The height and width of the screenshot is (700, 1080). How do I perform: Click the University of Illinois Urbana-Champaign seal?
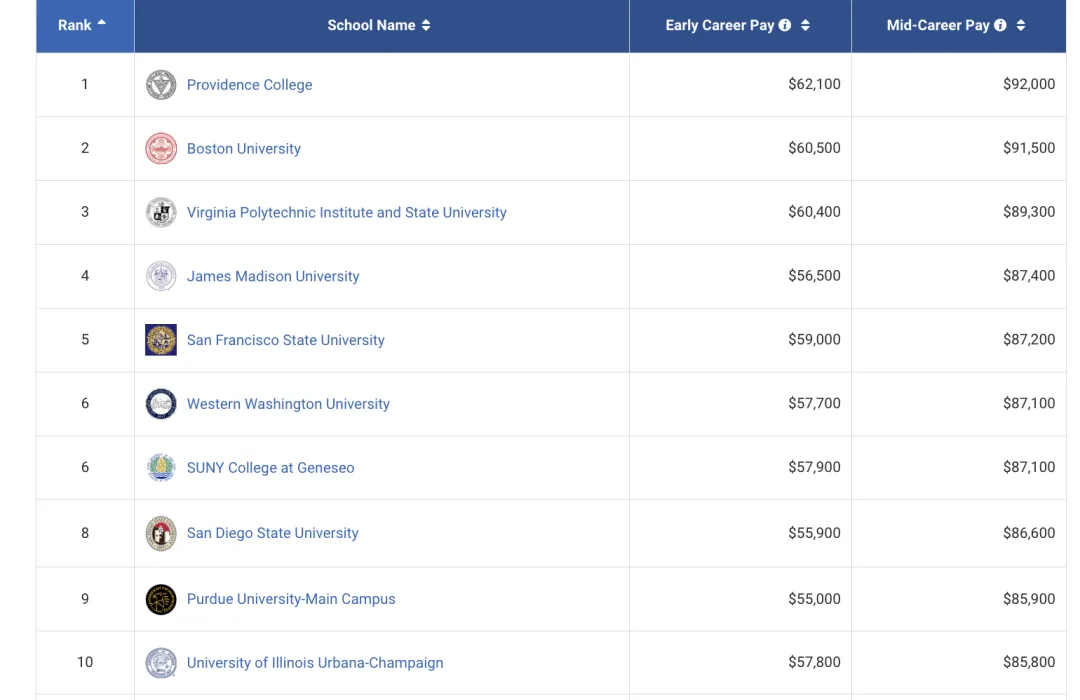(160, 663)
